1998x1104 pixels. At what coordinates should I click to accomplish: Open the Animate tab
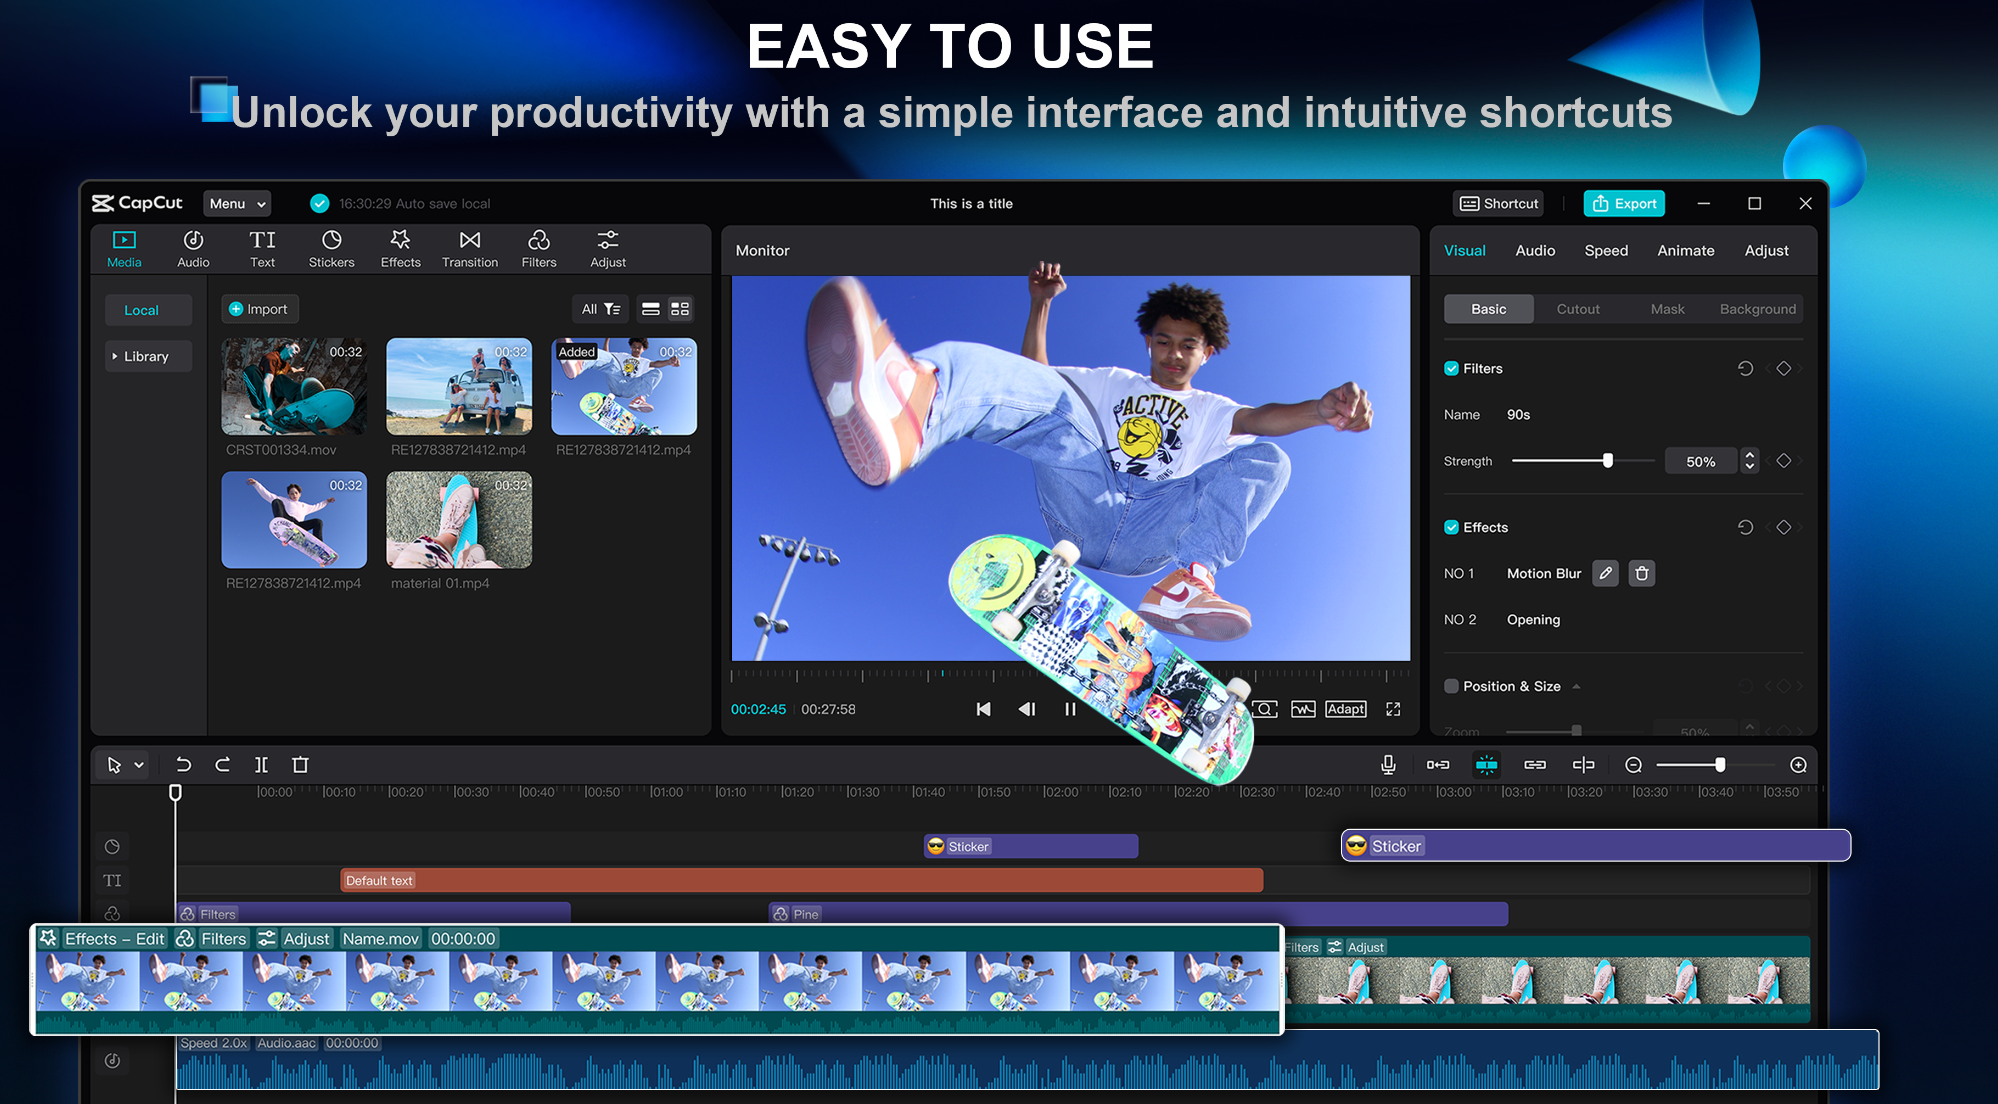tap(1685, 250)
